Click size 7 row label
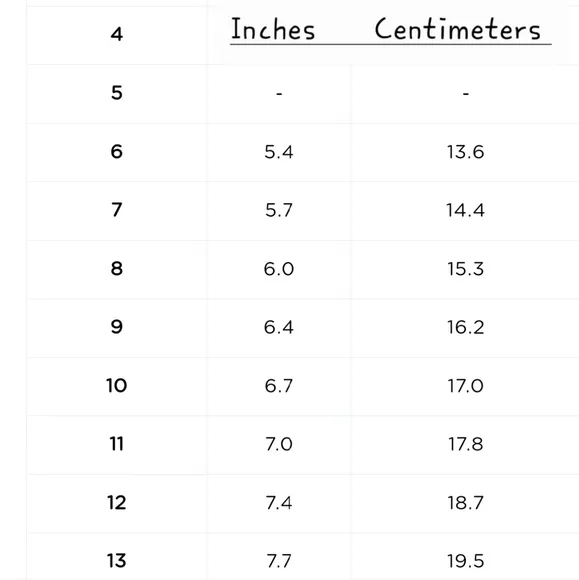579x580 pixels. point(117,210)
